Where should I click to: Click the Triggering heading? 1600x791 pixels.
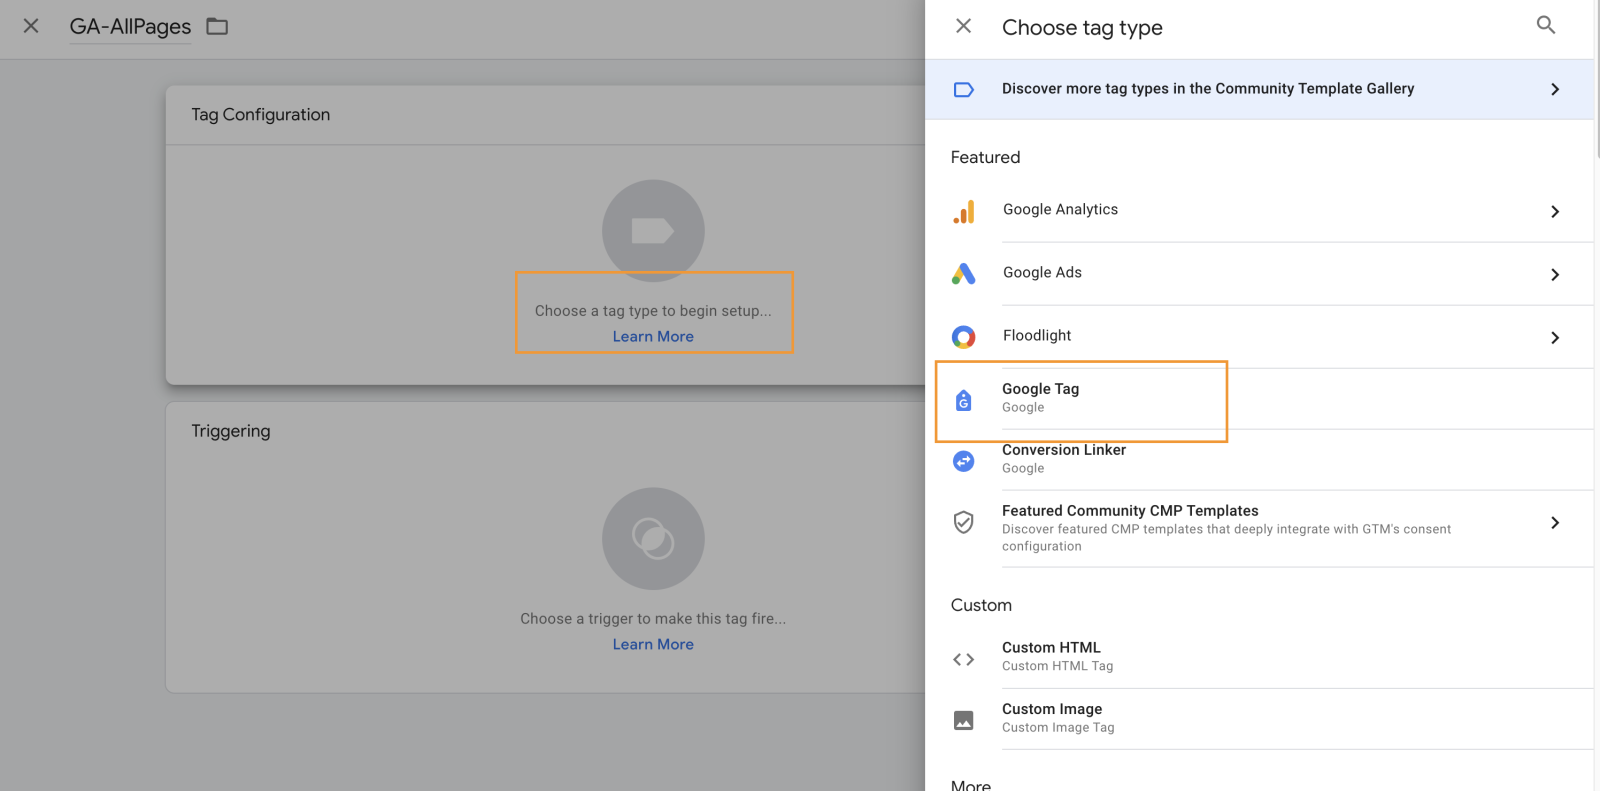point(231,431)
